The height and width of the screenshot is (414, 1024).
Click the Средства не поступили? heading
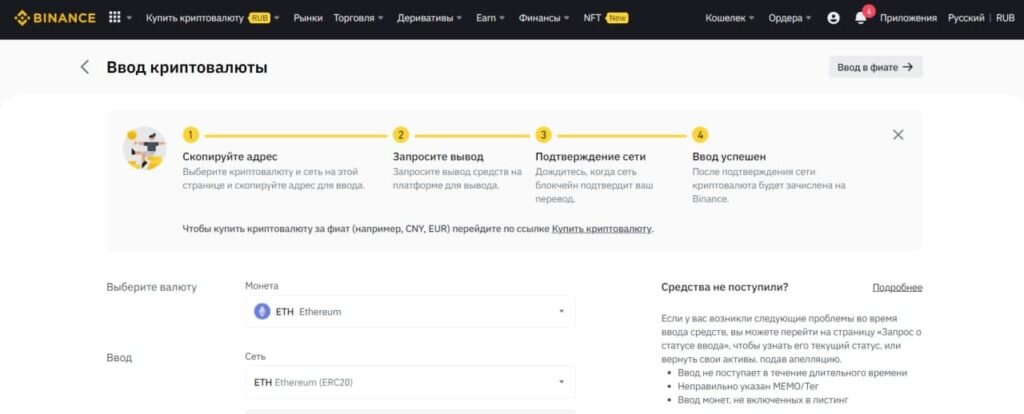(724, 287)
